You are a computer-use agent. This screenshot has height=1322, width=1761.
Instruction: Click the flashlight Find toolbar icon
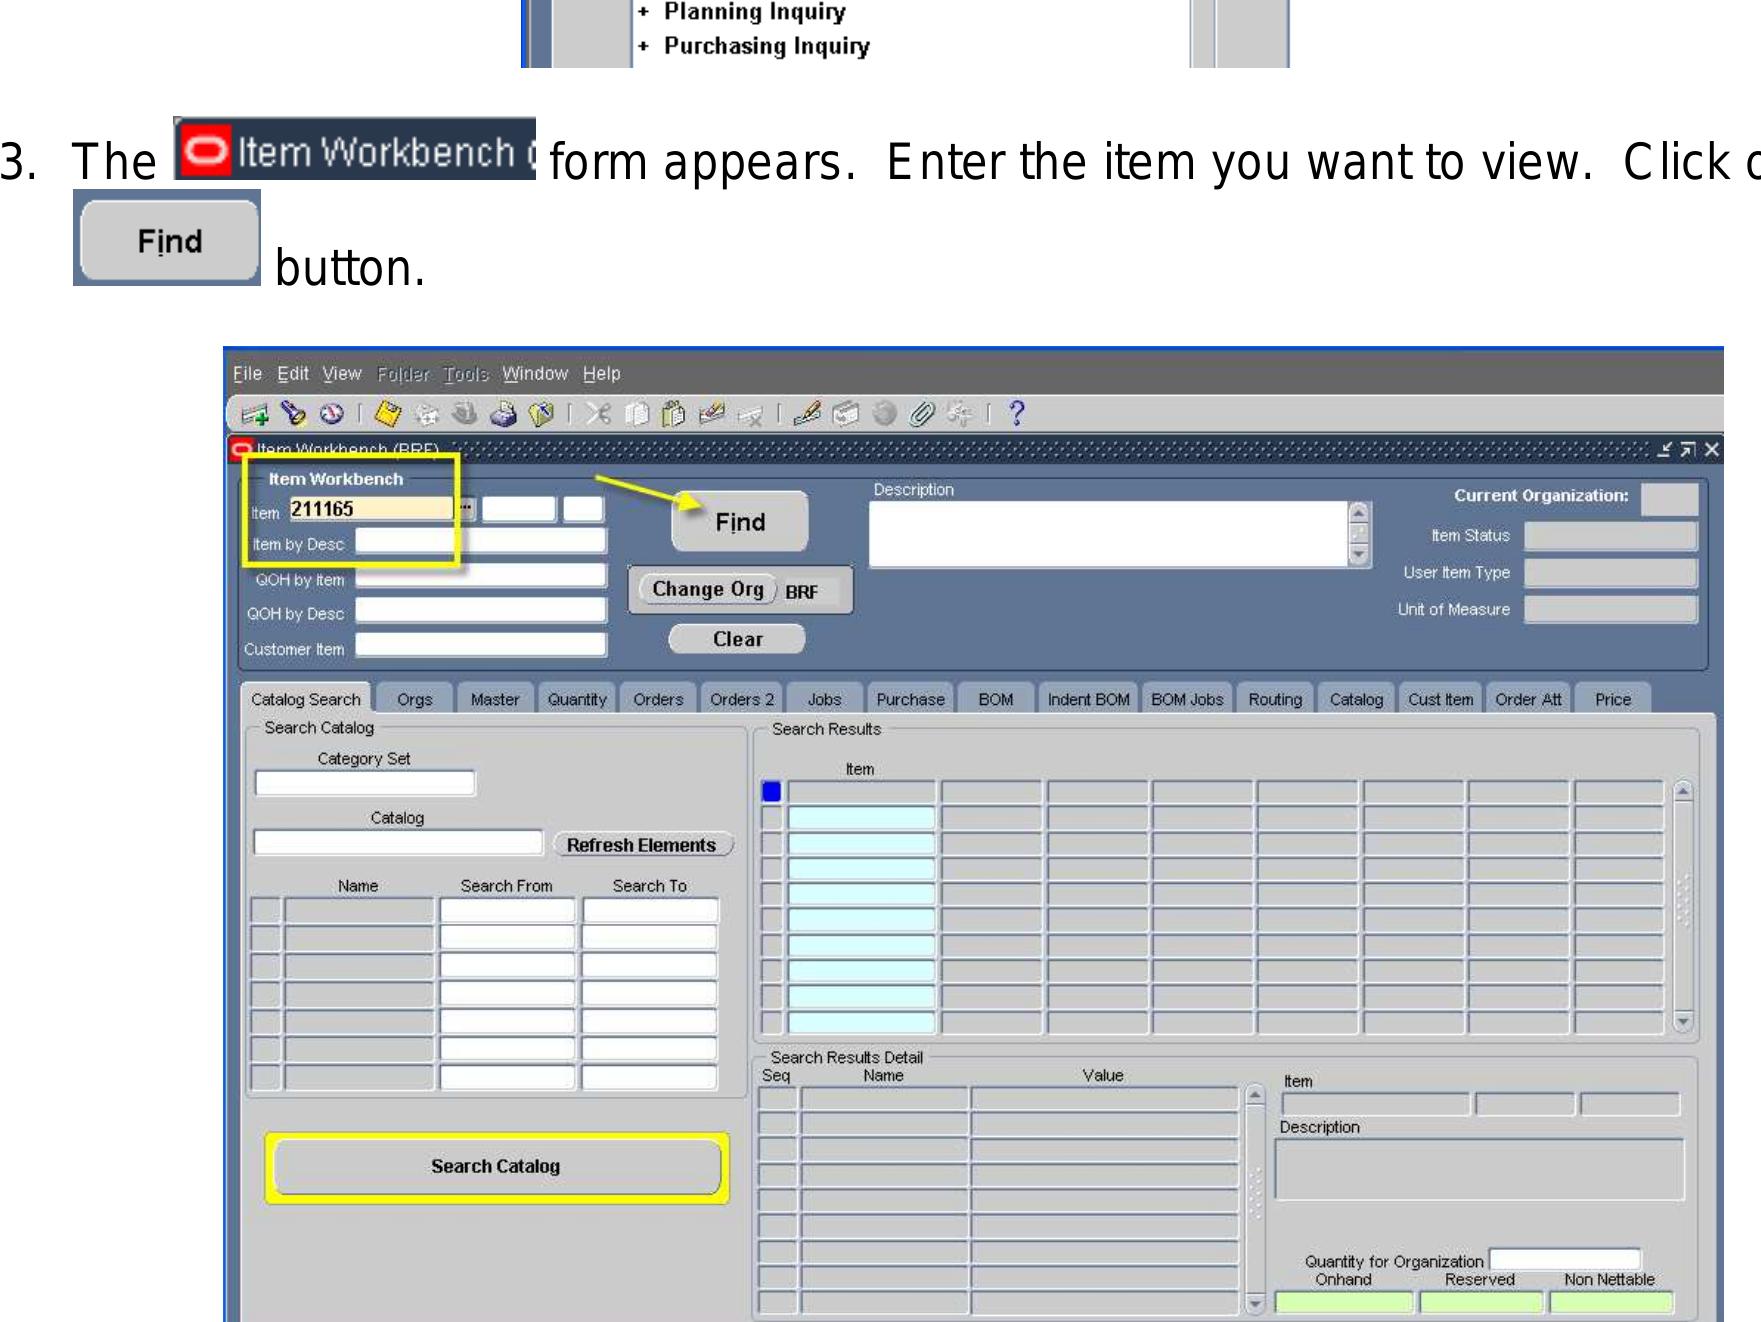click(293, 413)
